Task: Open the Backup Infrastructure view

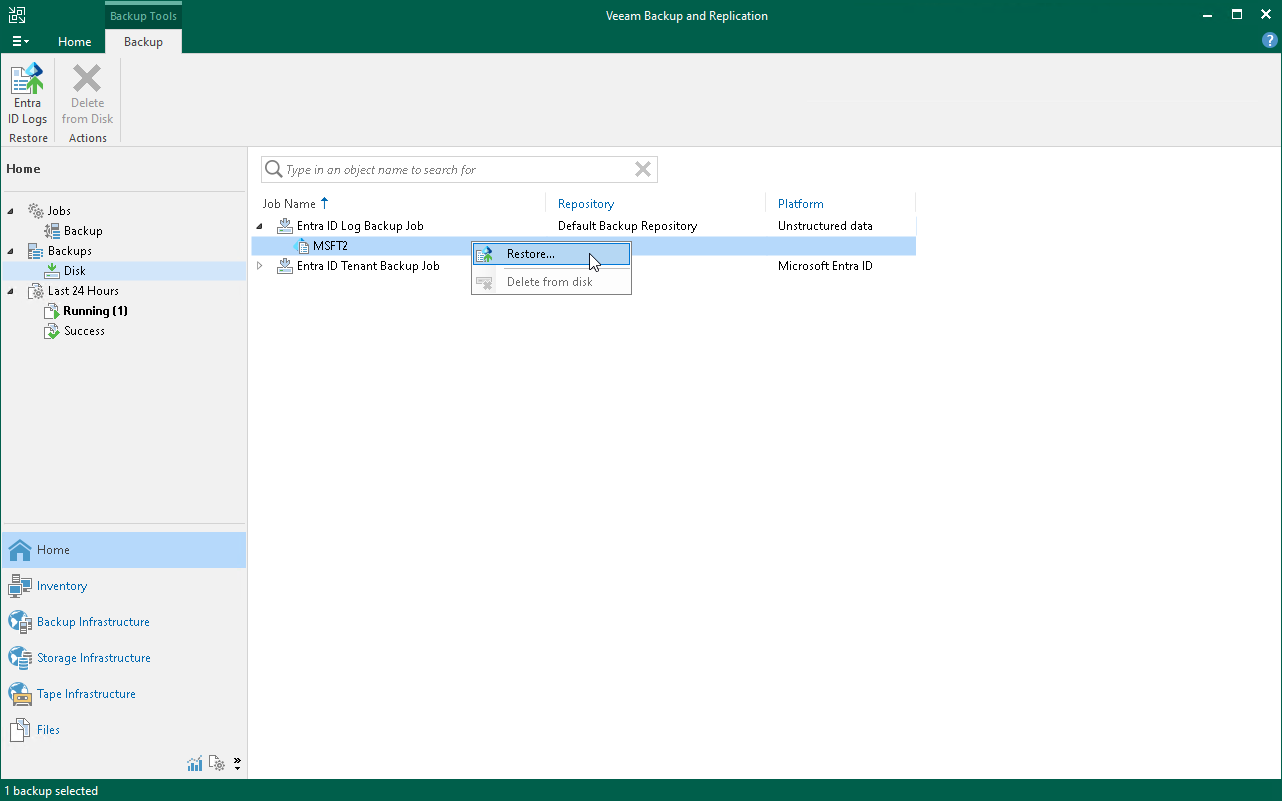Action: pos(123,622)
